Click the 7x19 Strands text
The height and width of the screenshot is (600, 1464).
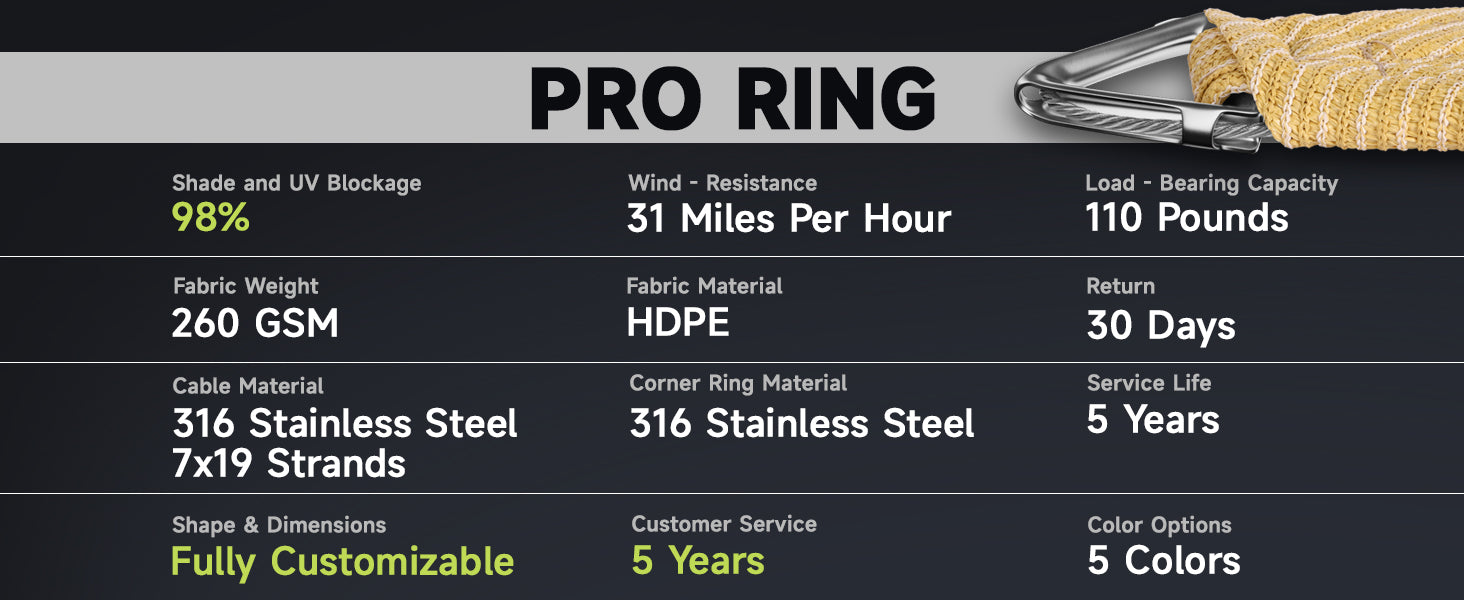point(289,464)
